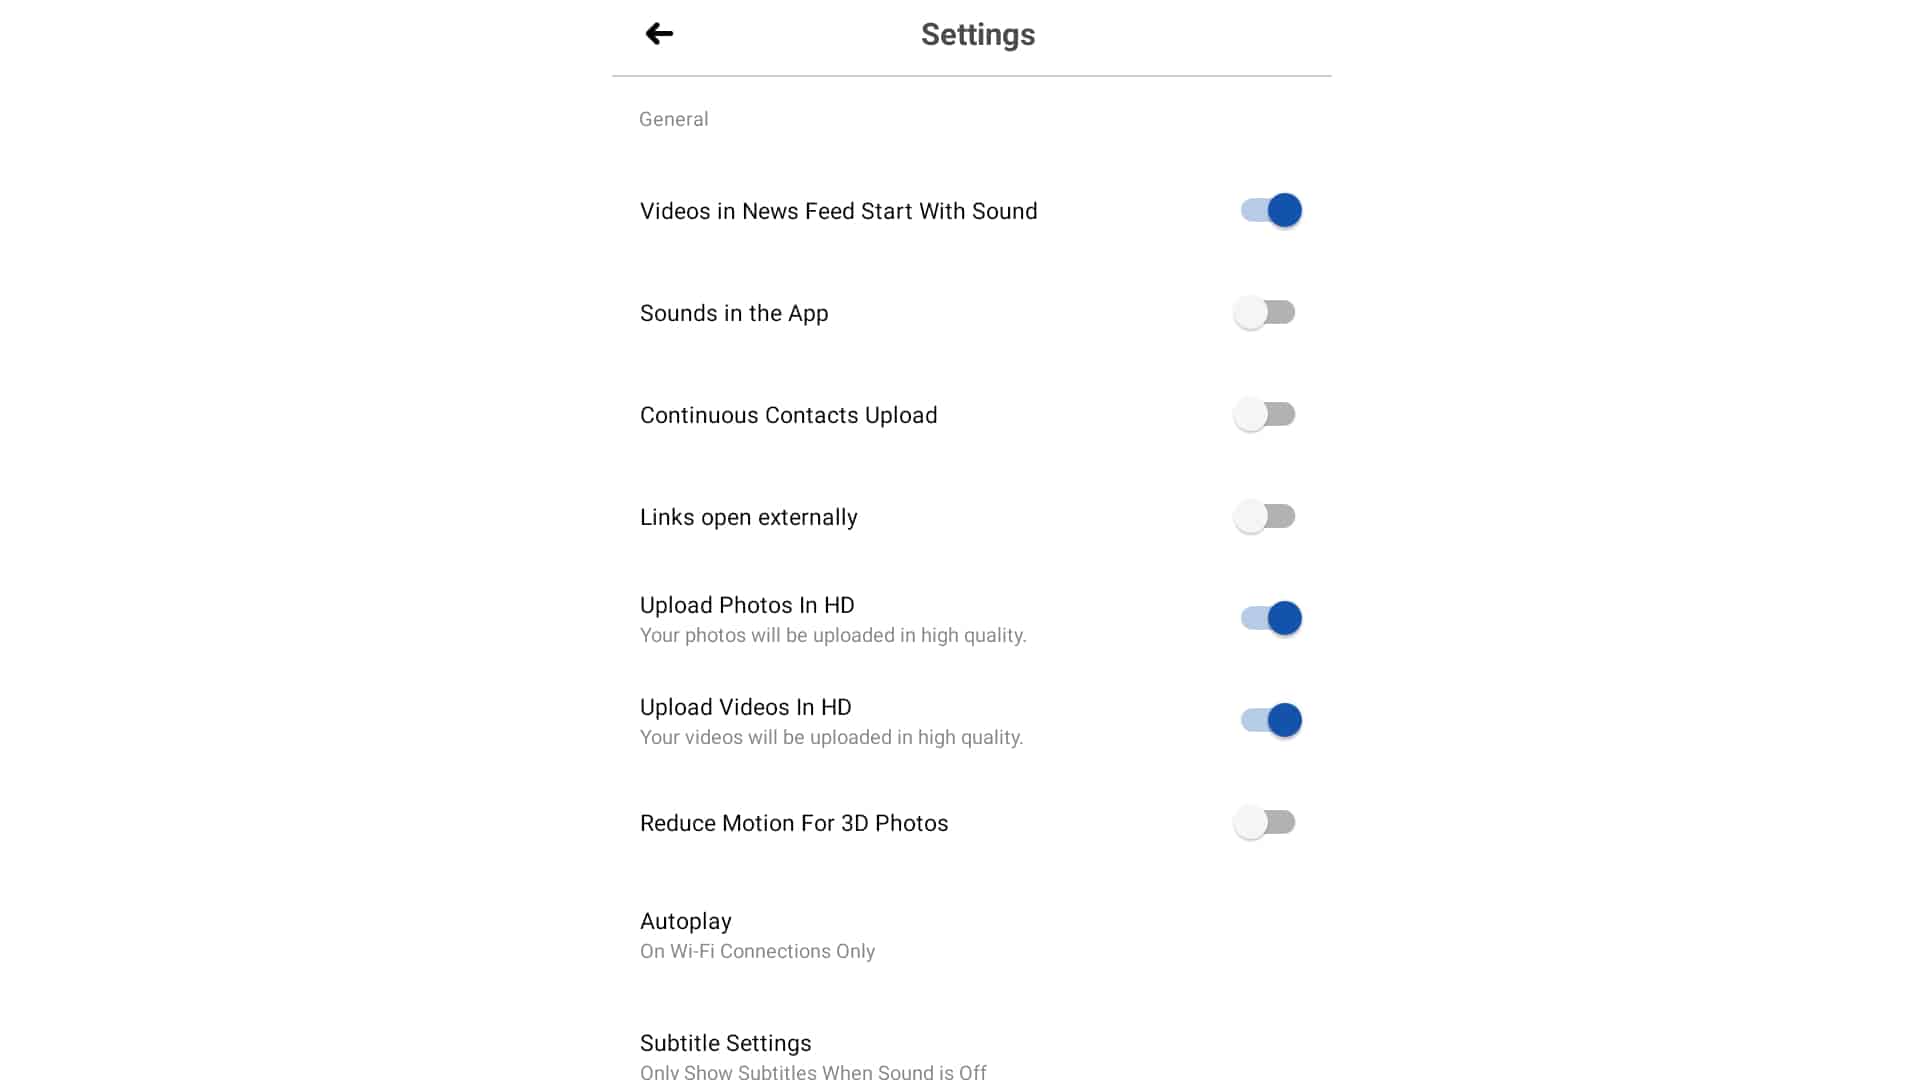Toggle the Links open externally switch
The width and height of the screenshot is (1920, 1080).
1265,517
